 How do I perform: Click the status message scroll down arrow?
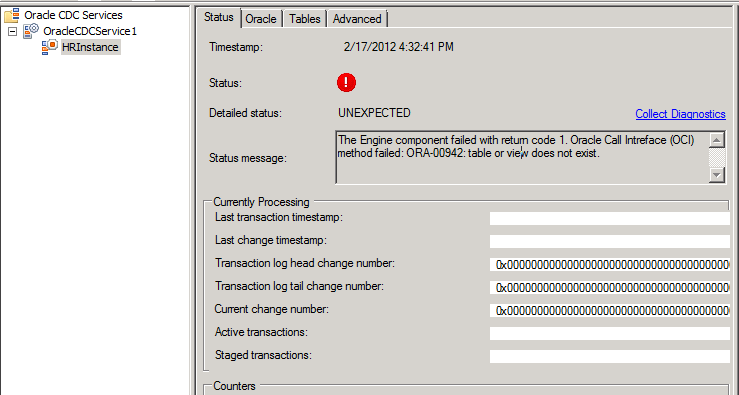click(717, 174)
